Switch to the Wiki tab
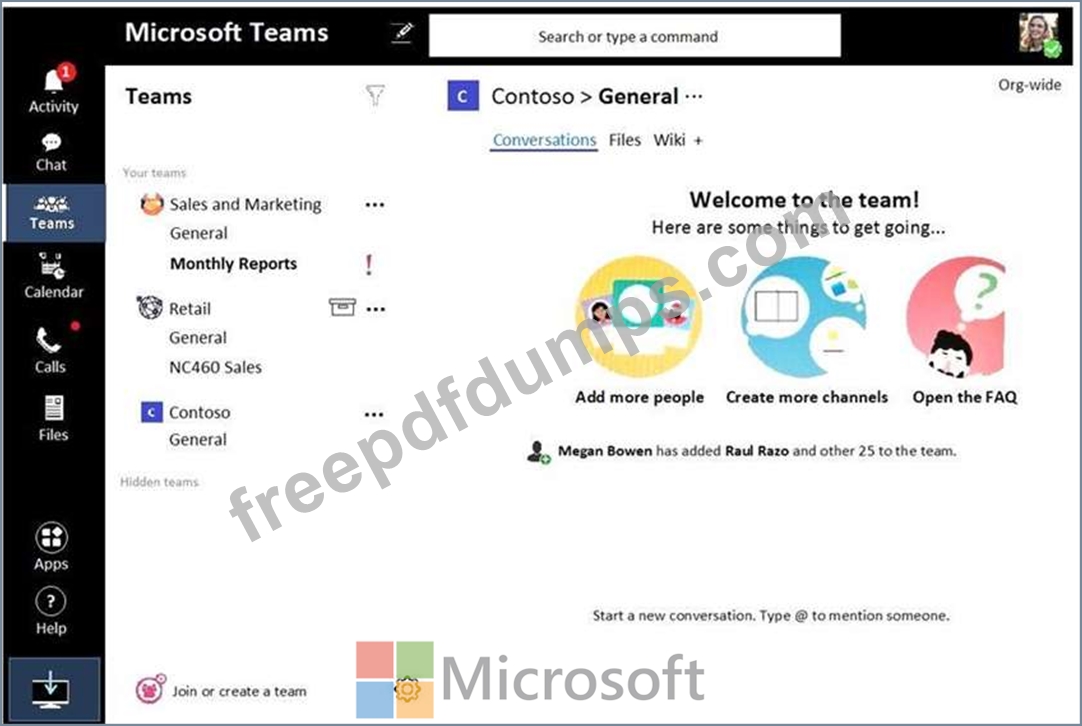 (669, 140)
